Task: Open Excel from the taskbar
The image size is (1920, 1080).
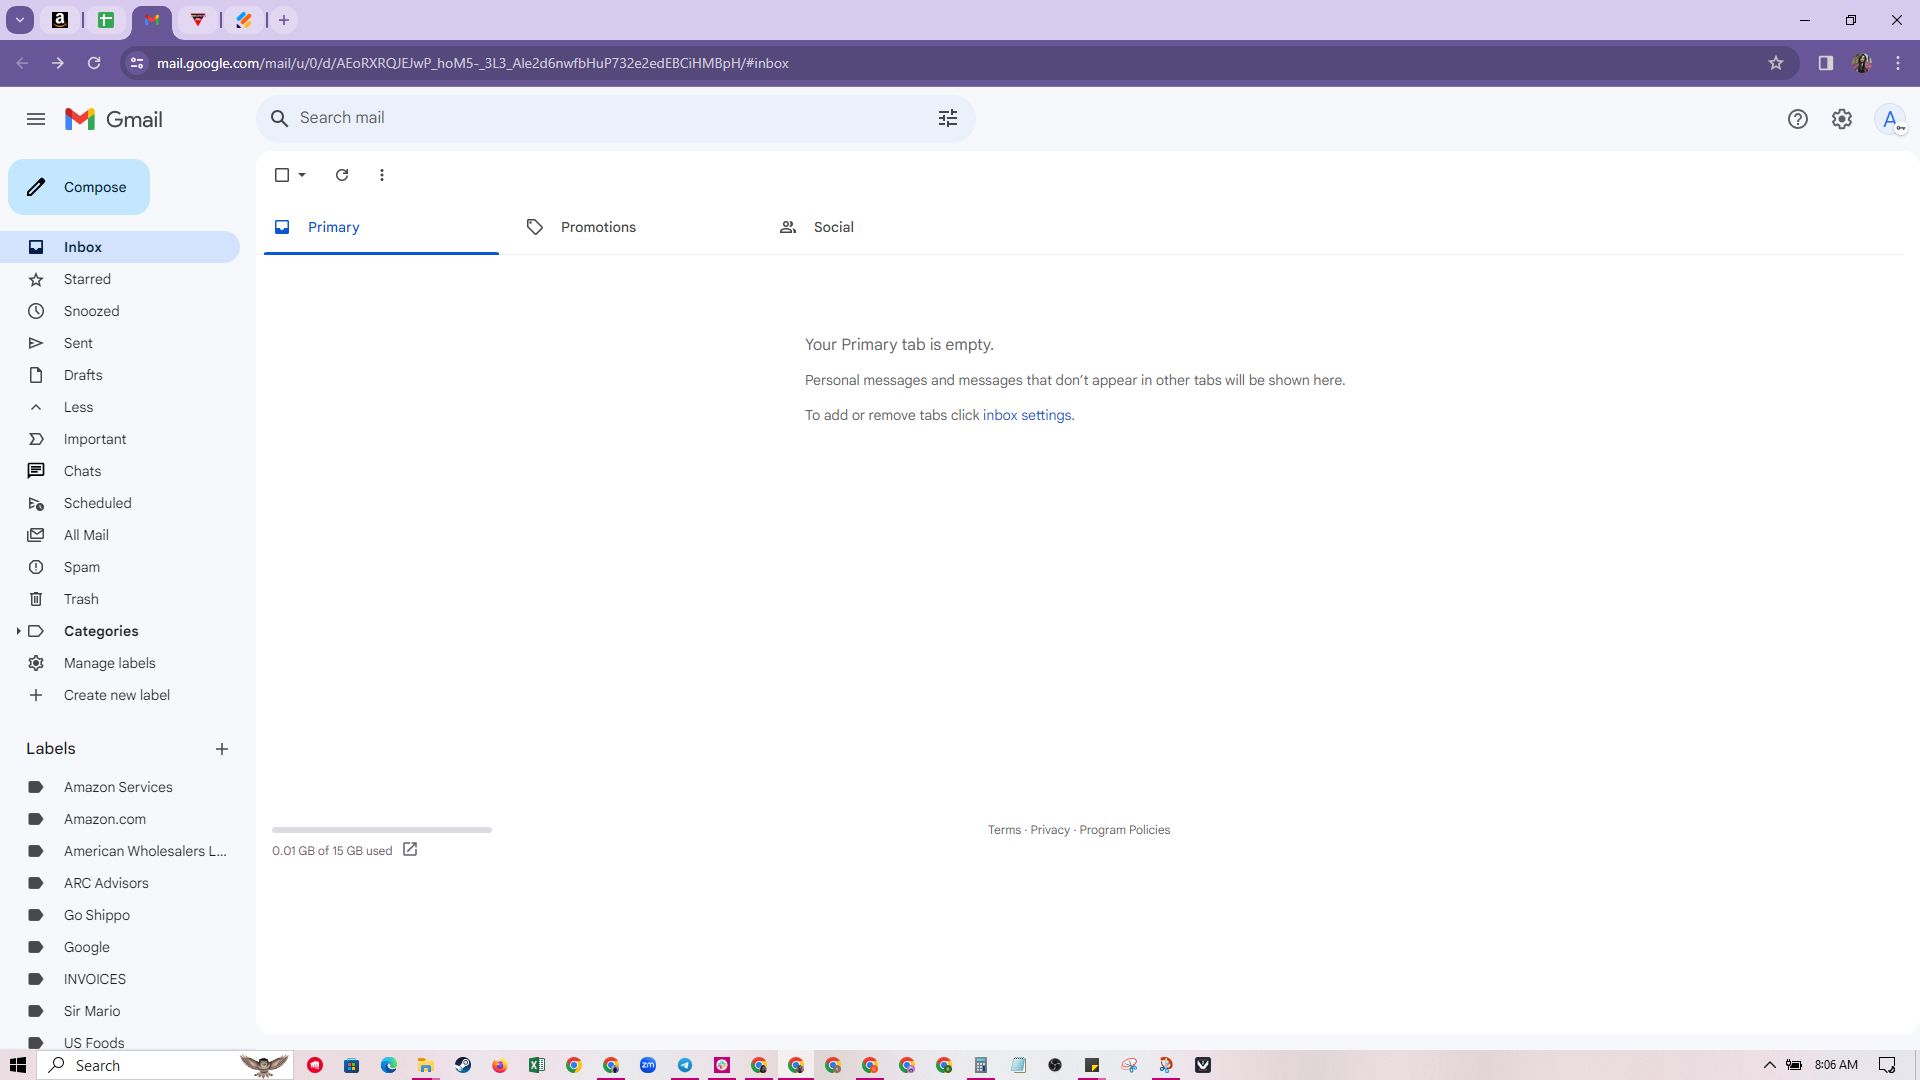Action: 537,1065
